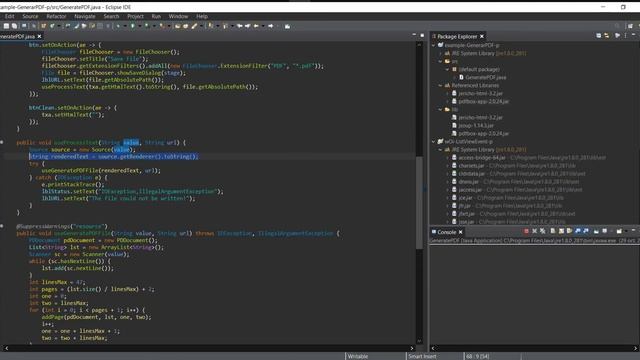Collapse the (default package) node
Image resolution: width=640 pixels, height=360 pixels.
coord(447,69)
